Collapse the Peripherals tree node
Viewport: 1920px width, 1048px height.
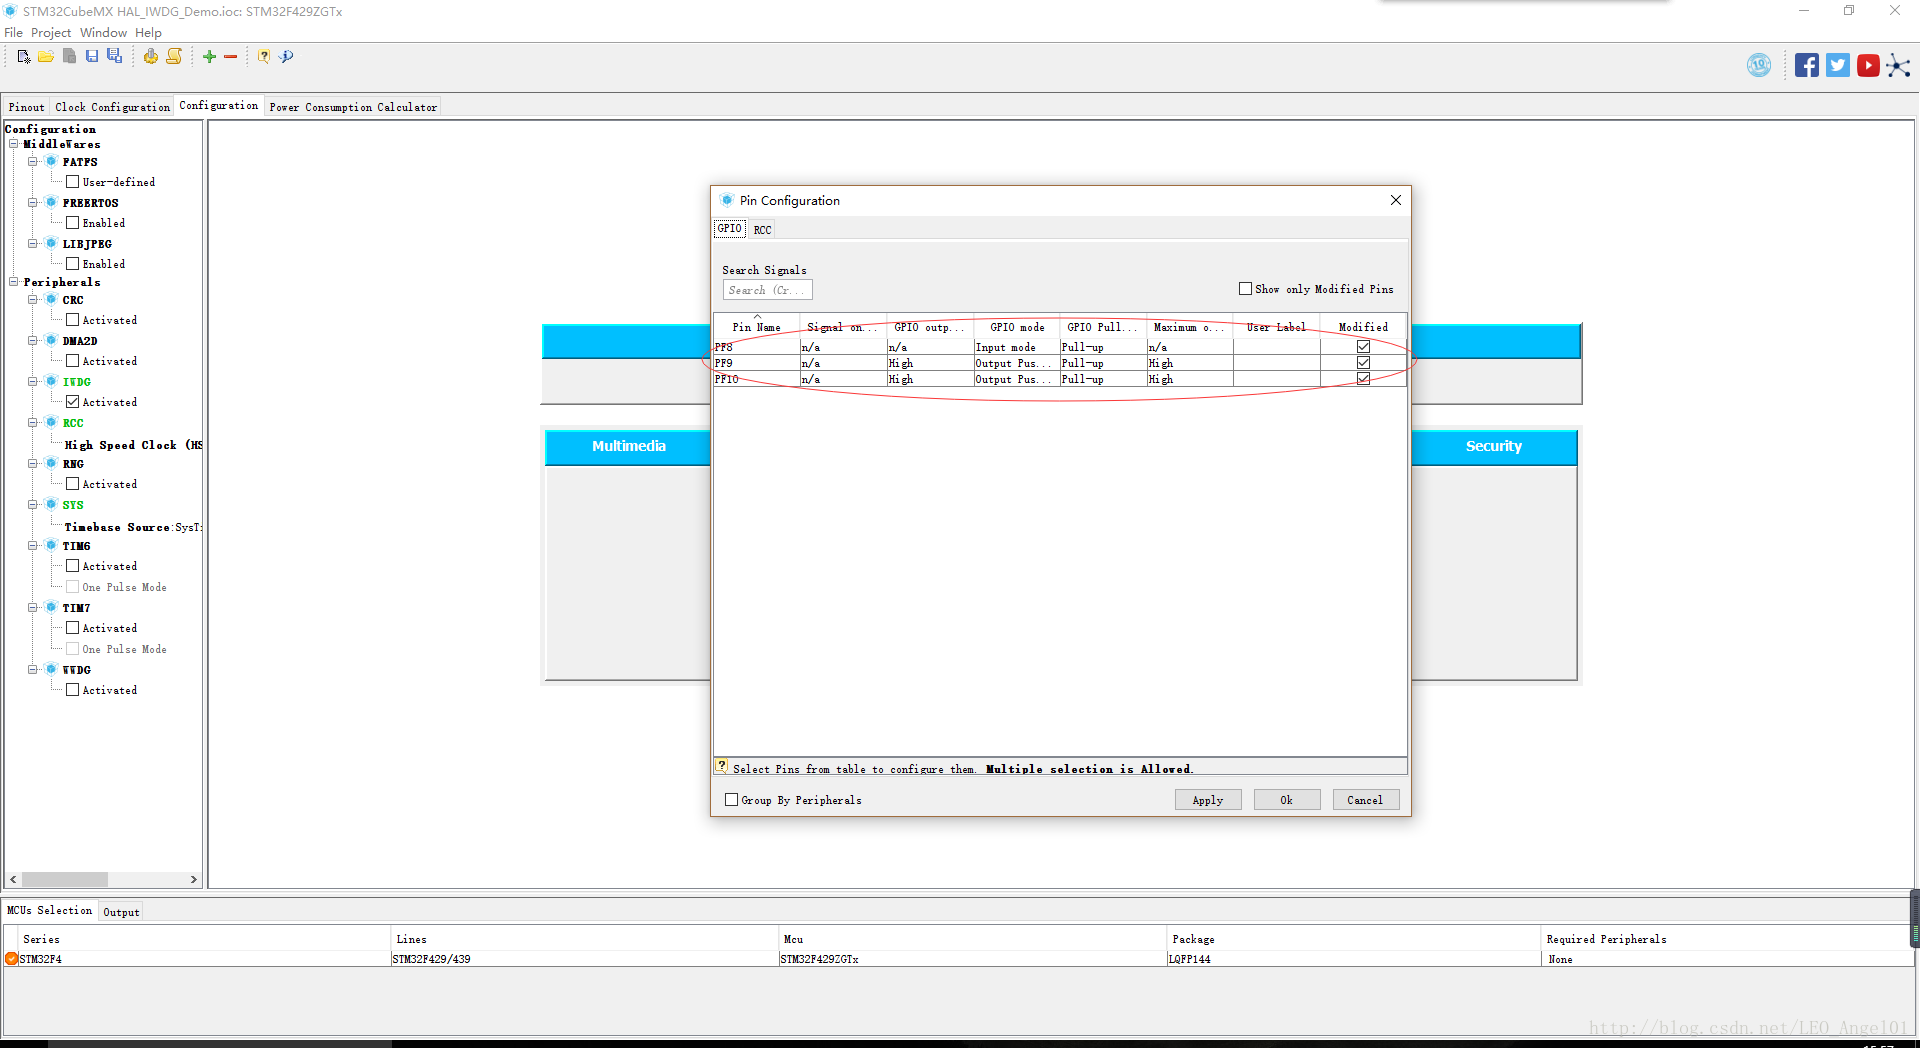click(14, 282)
